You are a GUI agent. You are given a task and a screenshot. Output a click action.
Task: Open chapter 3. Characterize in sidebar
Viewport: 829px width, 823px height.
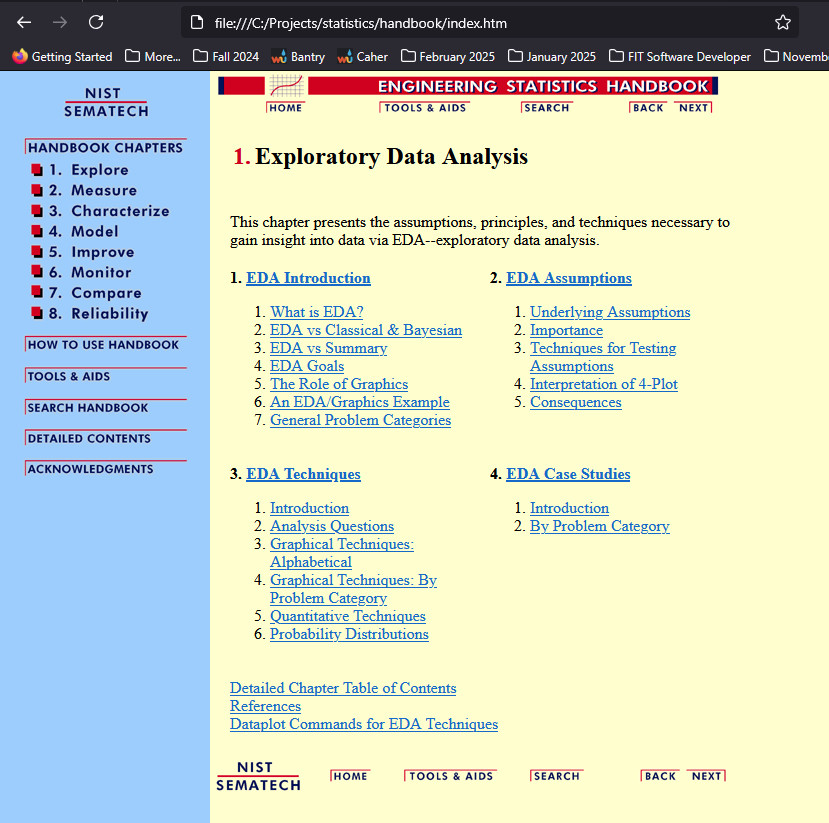pos(100,211)
